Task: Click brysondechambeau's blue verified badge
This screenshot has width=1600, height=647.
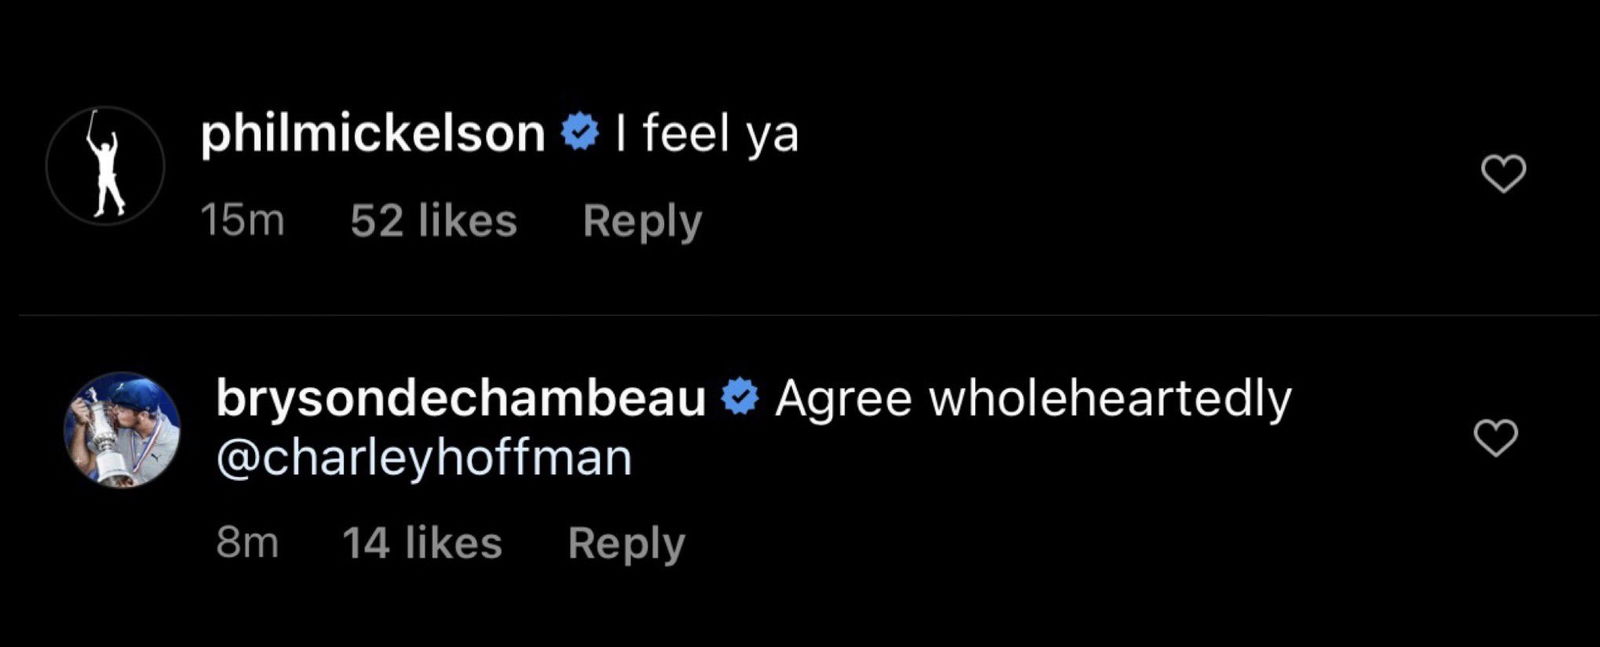Action: tap(739, 397)
